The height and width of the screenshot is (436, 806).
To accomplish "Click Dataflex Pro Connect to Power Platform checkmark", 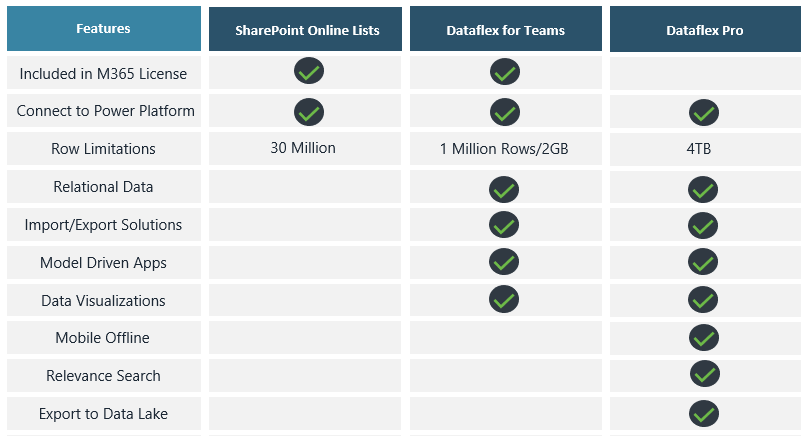I will (704, 112).
